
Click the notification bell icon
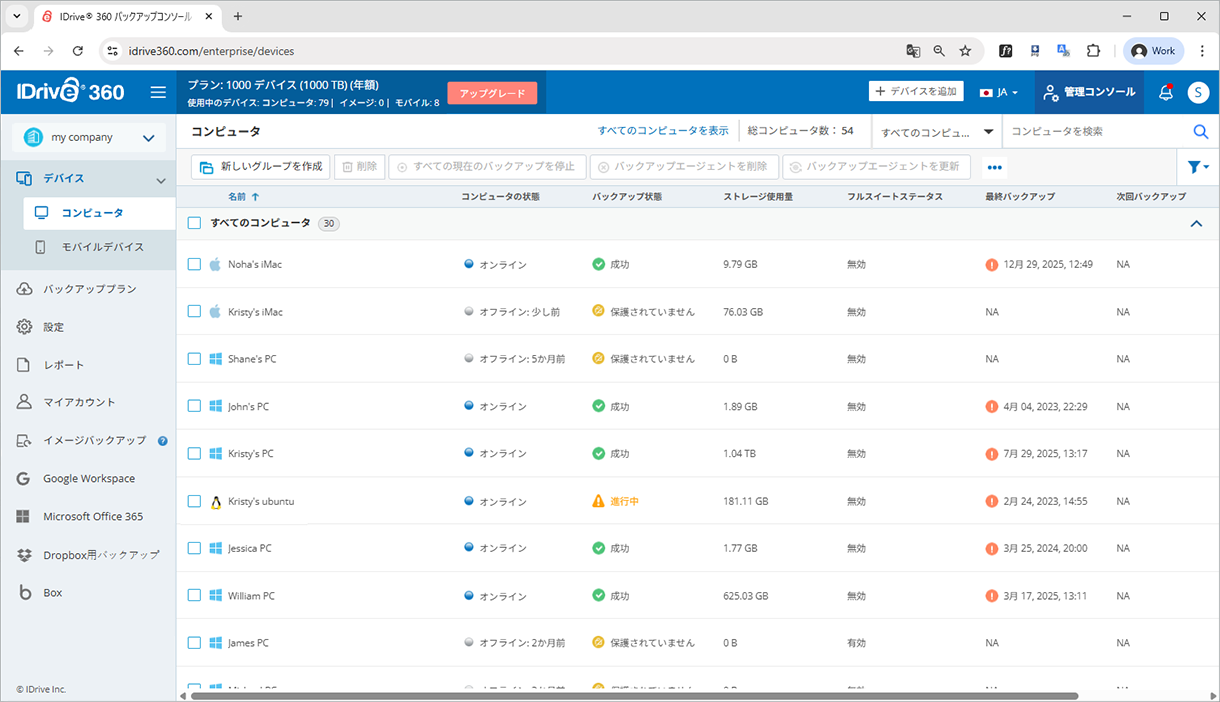tap(1165, 92)
